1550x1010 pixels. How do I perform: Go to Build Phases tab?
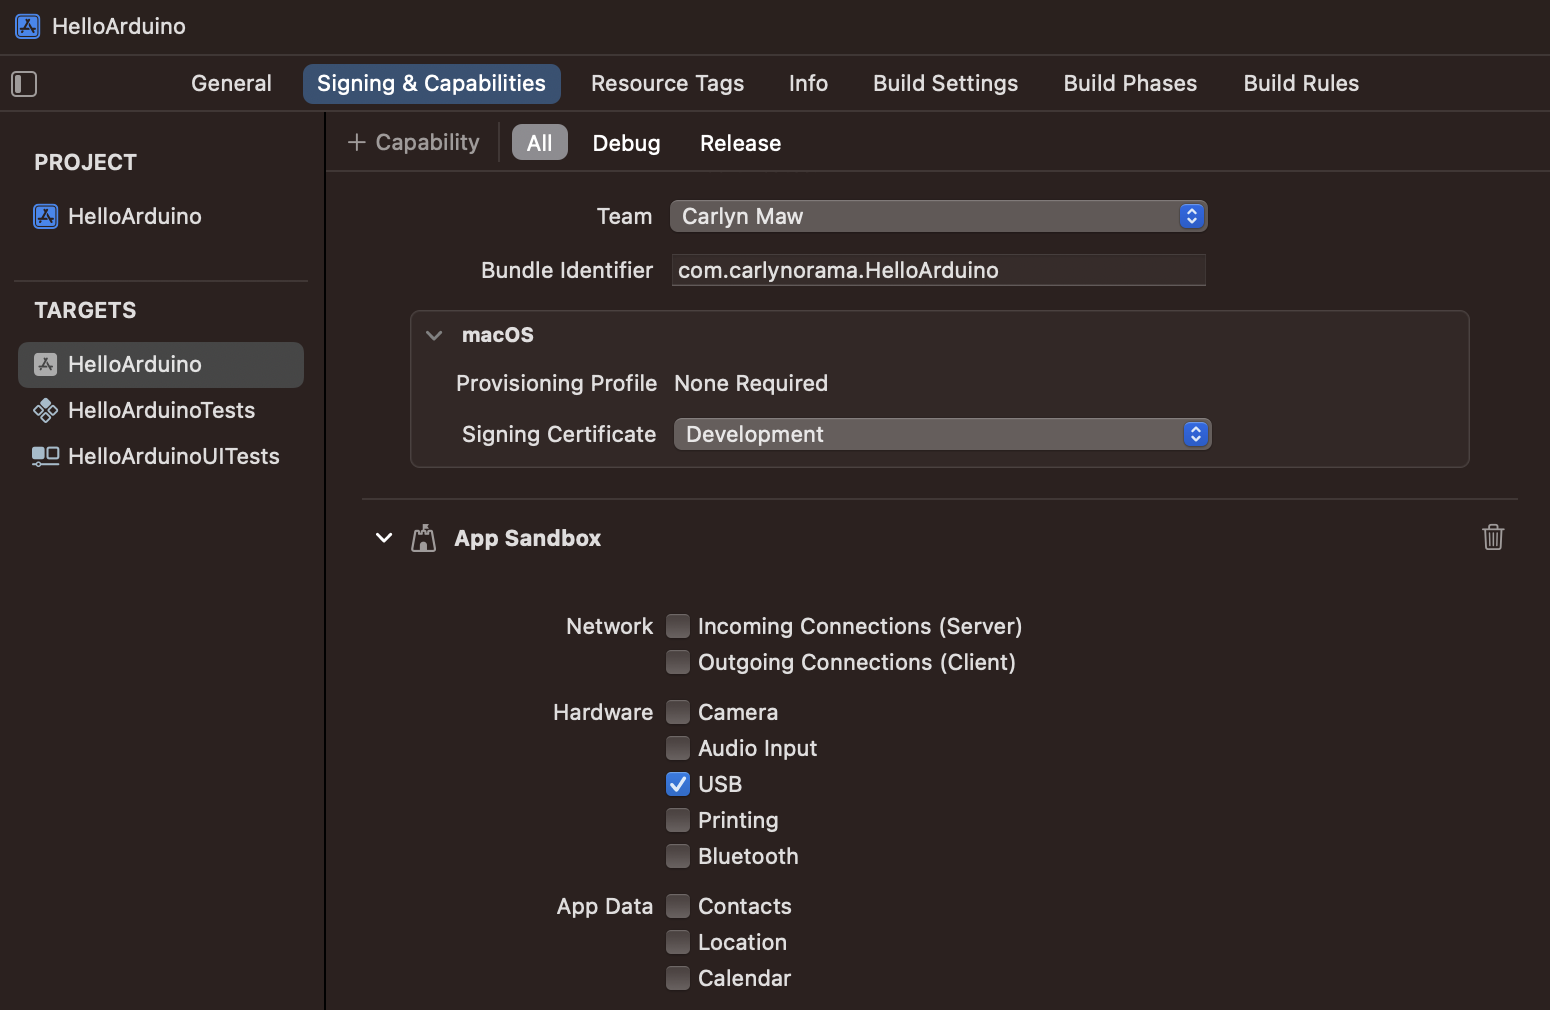click(x=1130, y=84)
